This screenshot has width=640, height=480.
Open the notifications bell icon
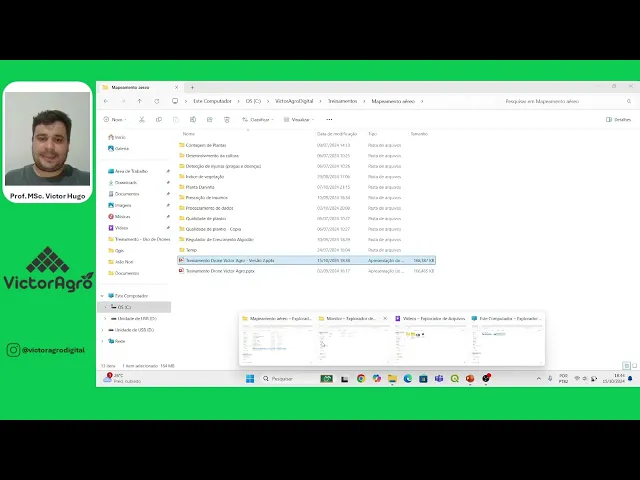coord(630,379)
